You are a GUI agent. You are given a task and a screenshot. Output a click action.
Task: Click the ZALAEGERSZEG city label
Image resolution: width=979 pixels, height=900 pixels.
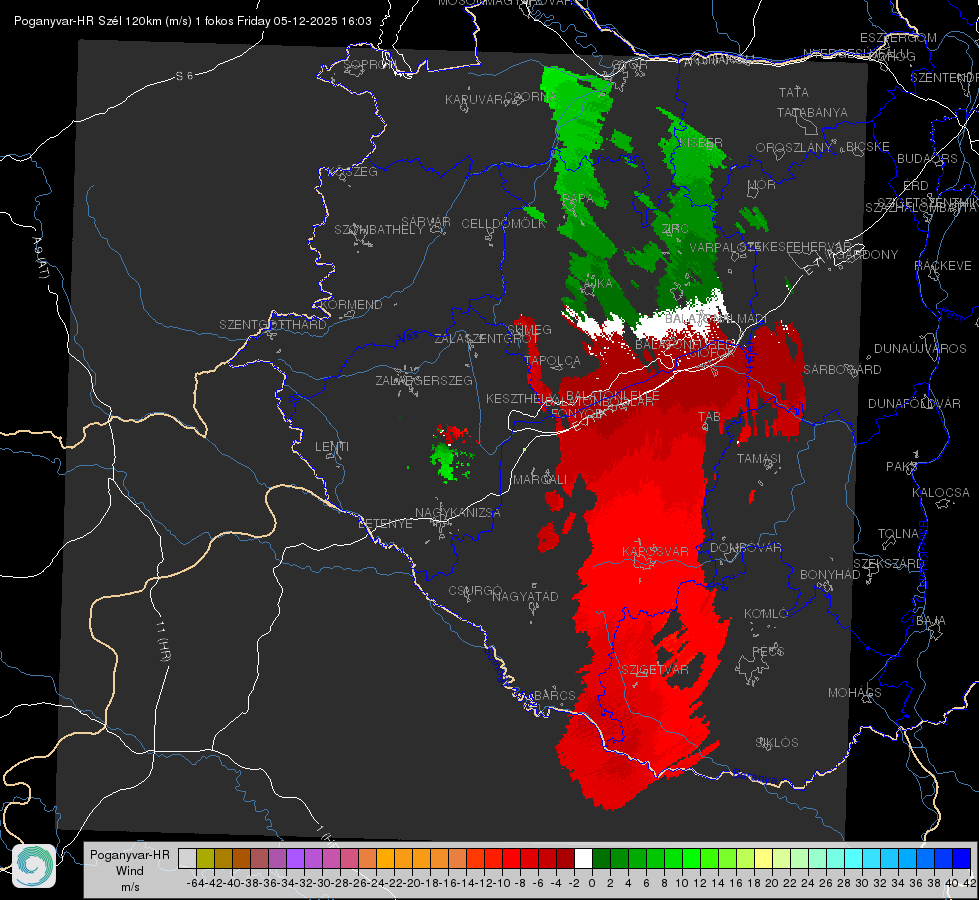click(x=424, y=380)
